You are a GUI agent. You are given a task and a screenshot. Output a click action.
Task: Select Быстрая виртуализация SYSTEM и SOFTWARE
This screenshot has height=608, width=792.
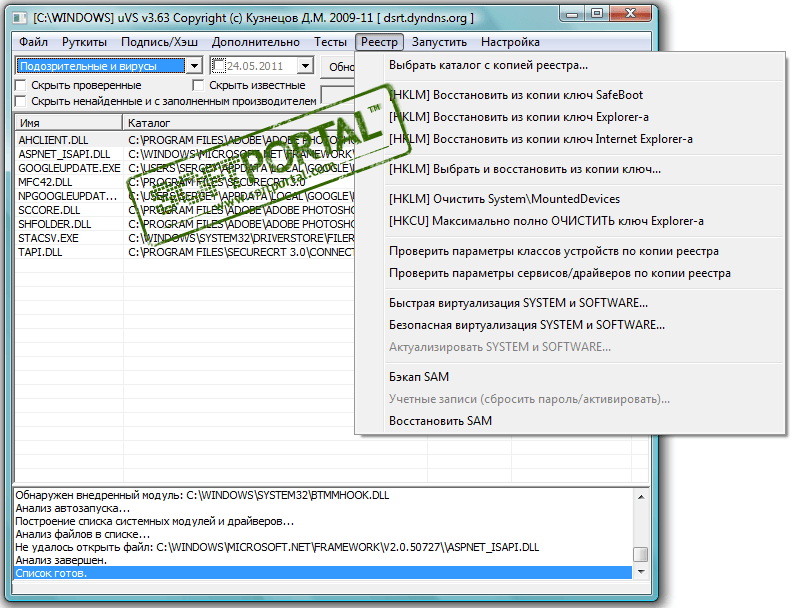tap(518, 303)
